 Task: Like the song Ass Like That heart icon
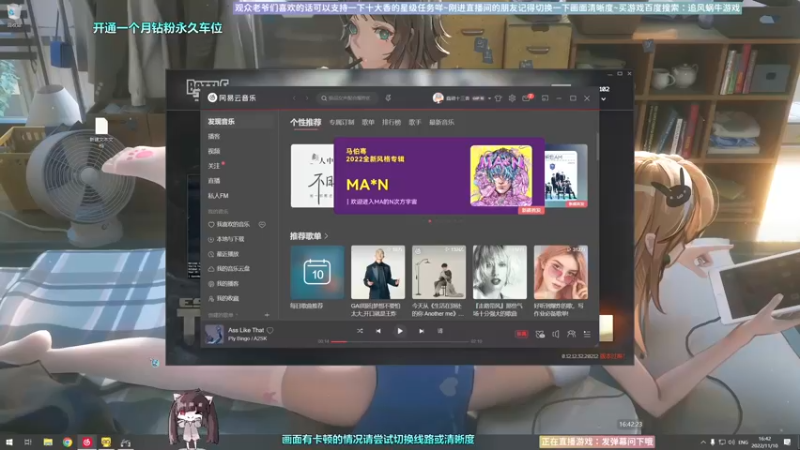270,330
